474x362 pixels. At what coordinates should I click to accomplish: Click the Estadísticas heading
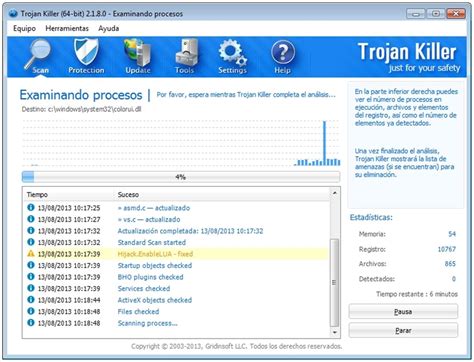371,218
